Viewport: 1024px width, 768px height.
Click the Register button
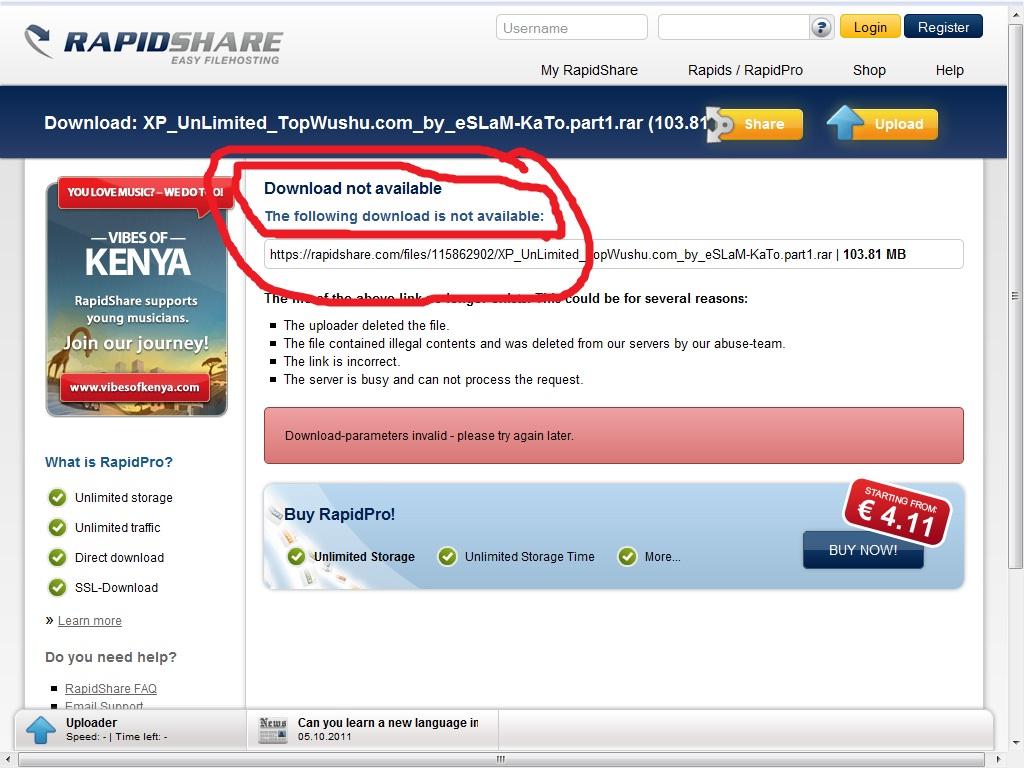[x=943, y=27]
